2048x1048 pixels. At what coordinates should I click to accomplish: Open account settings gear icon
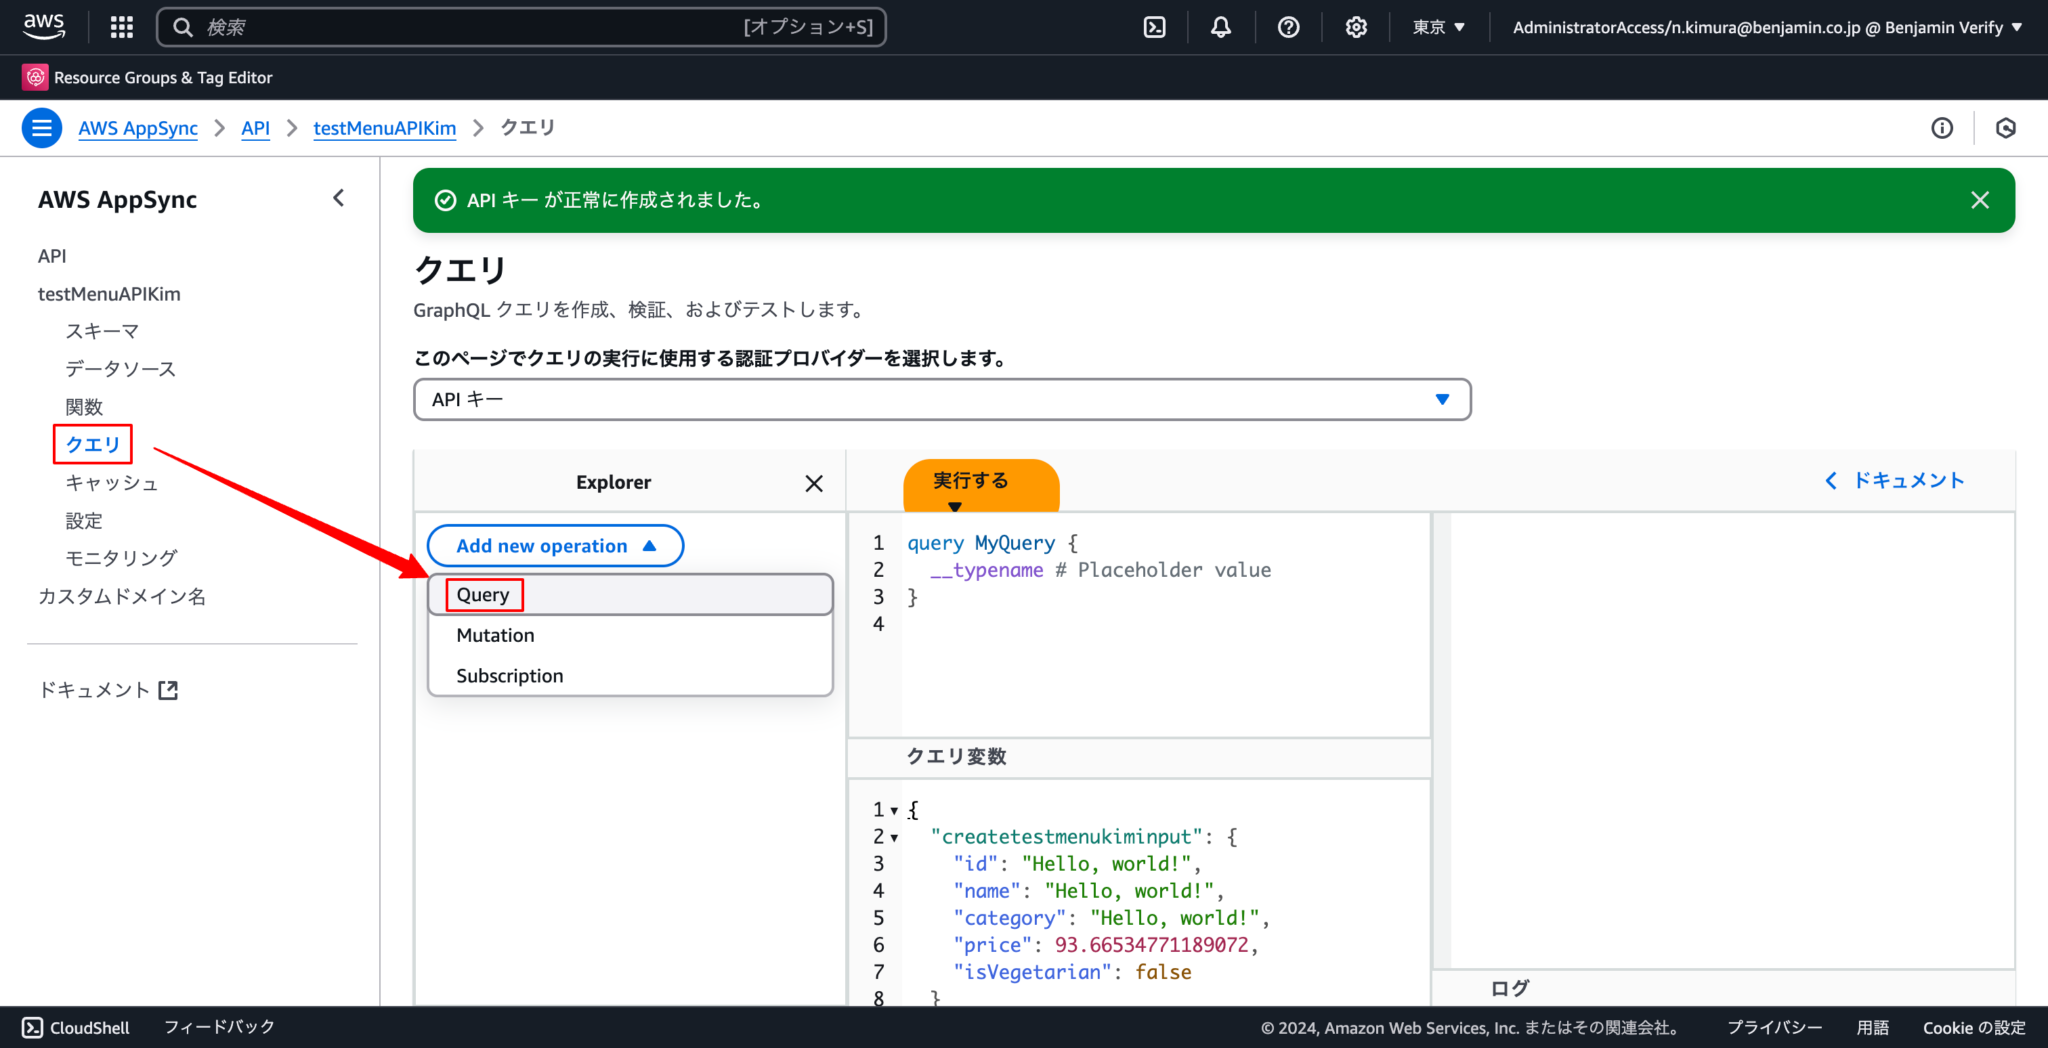click(1356, 26)
